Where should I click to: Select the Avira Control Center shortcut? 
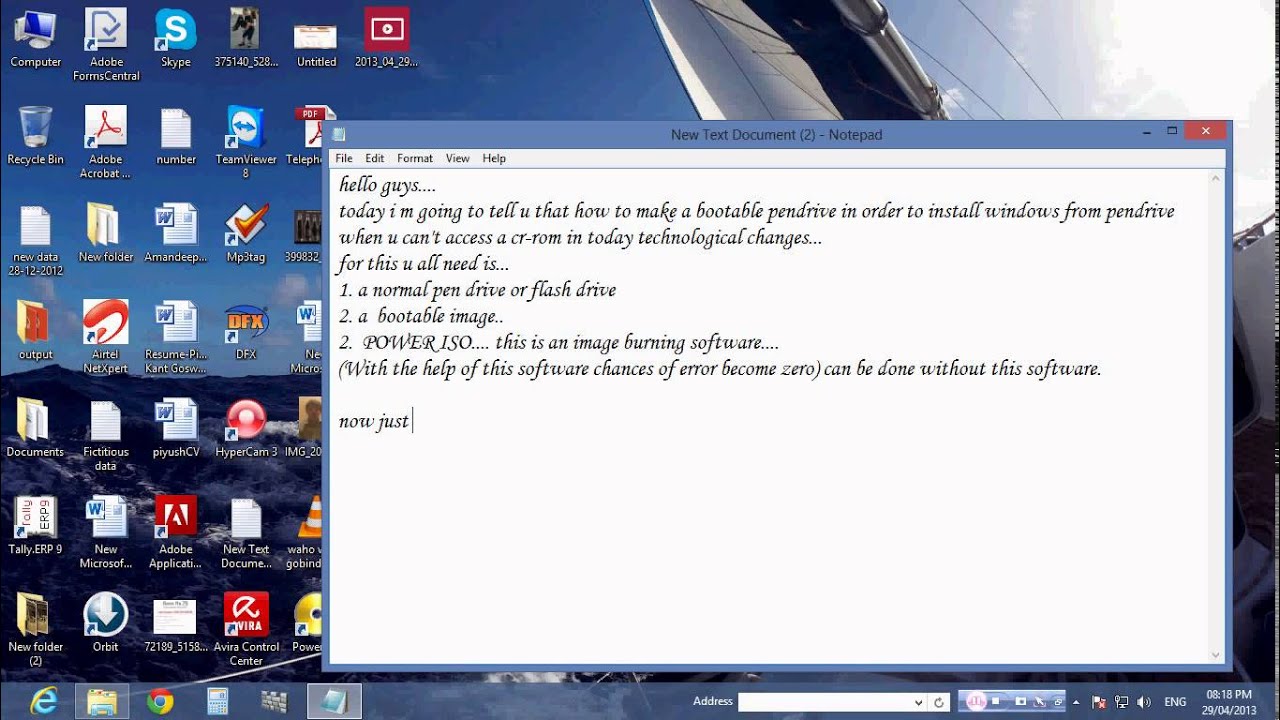(x=246, y=629)
